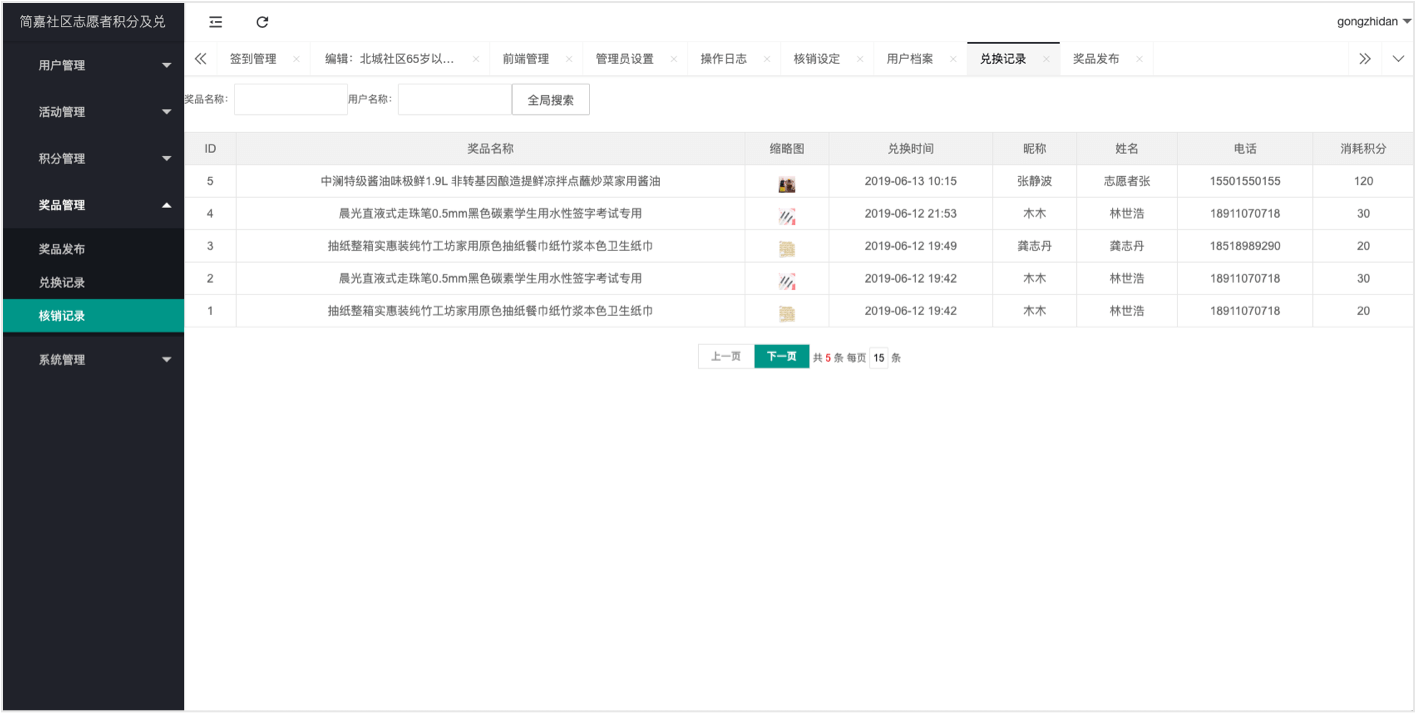Image resolution: width=1416 pixels, height=714 pixels.
Task: Close the 兑换记录 tab
Action: tap(1046, 59)
